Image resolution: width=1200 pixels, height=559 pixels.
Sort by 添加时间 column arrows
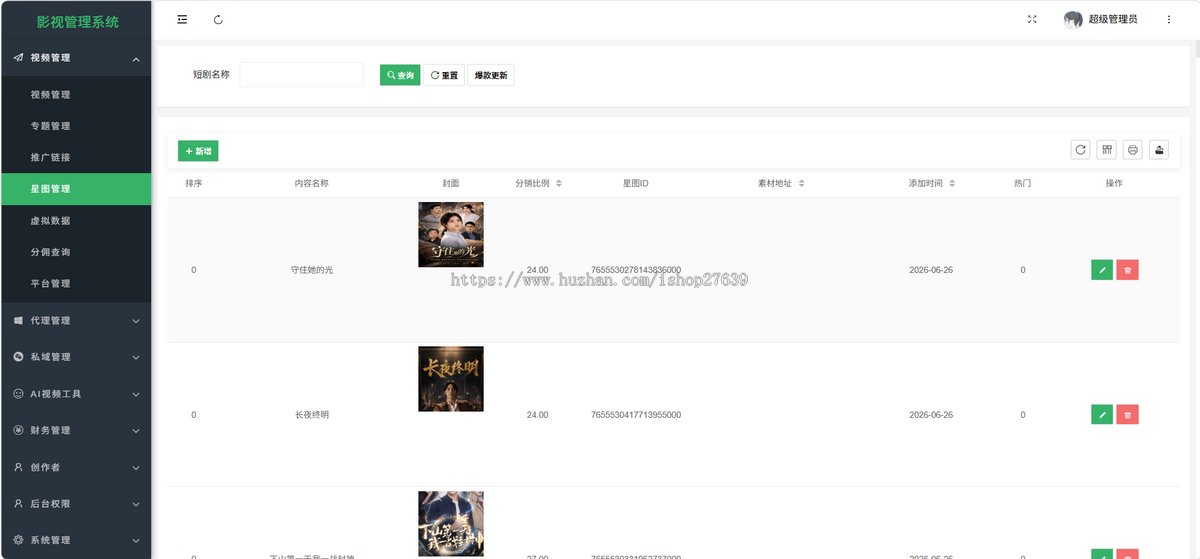[952, 184]
